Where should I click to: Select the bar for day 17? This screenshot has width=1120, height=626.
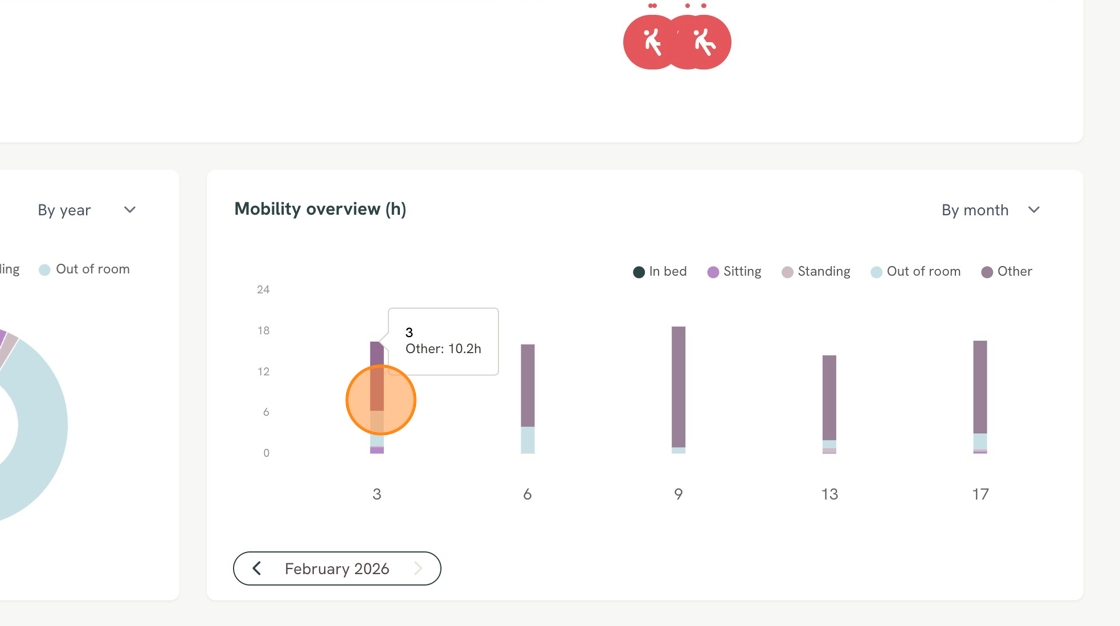[x=980, y=397]
